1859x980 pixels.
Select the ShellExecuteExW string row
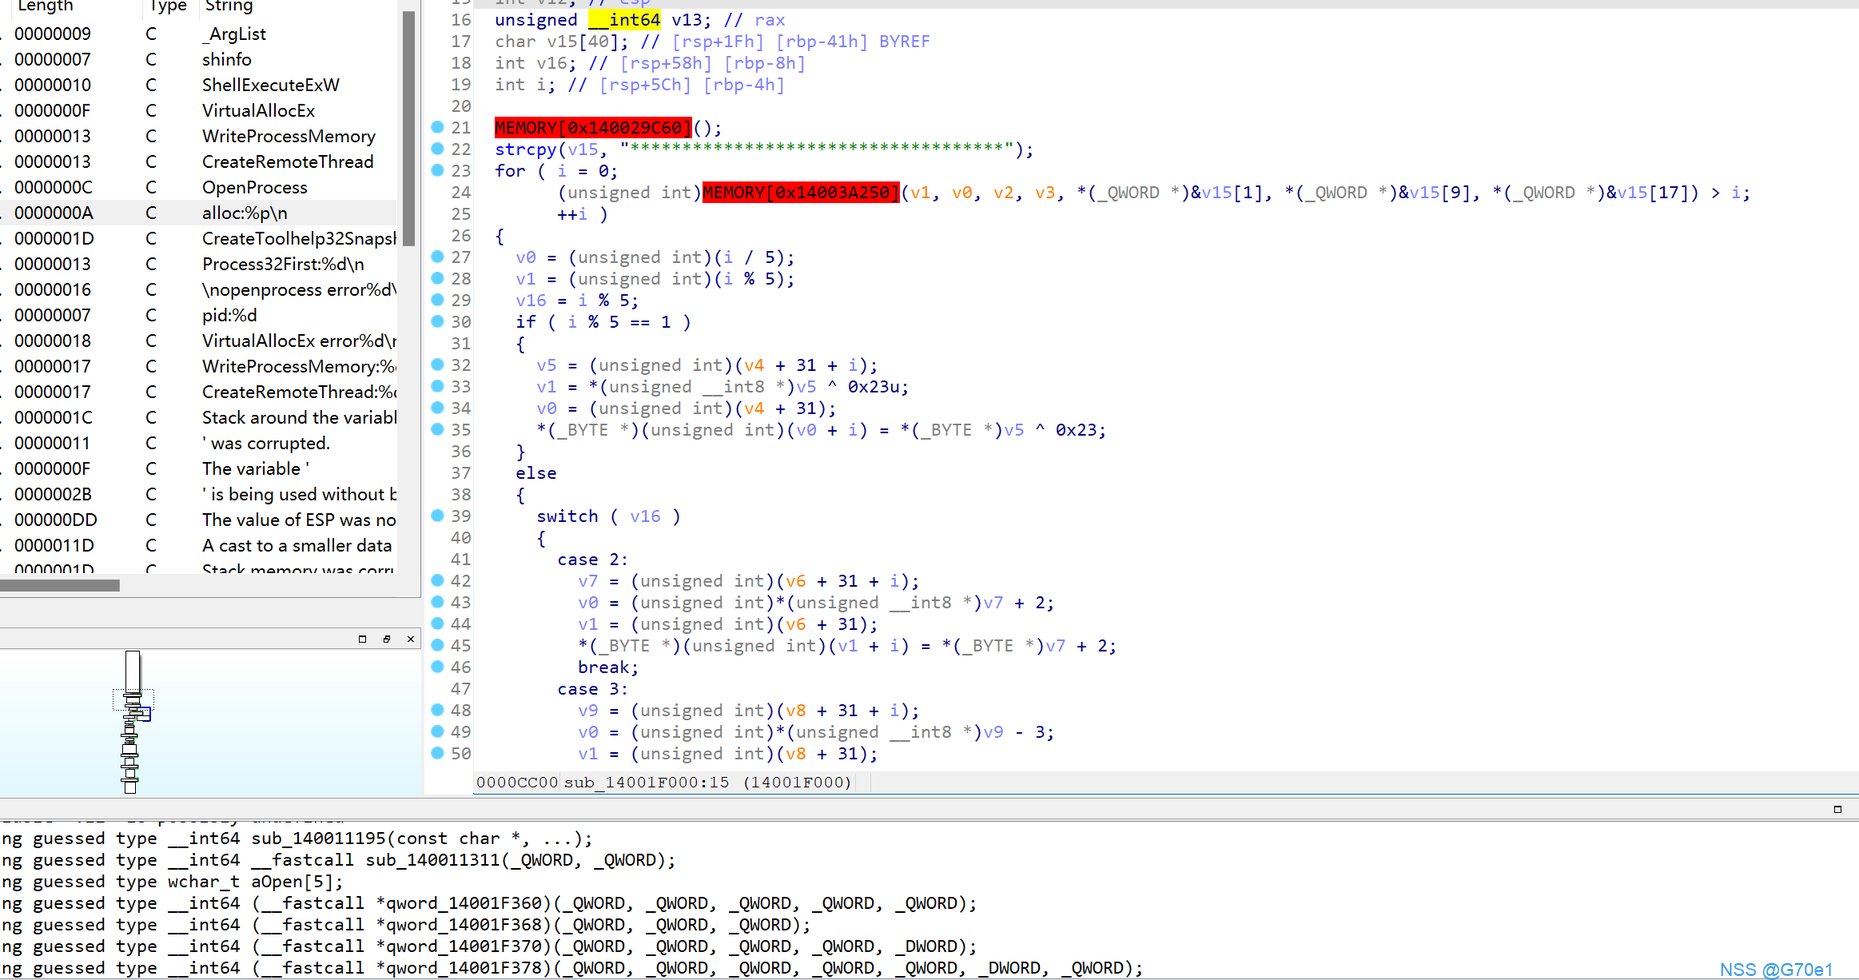200,85
